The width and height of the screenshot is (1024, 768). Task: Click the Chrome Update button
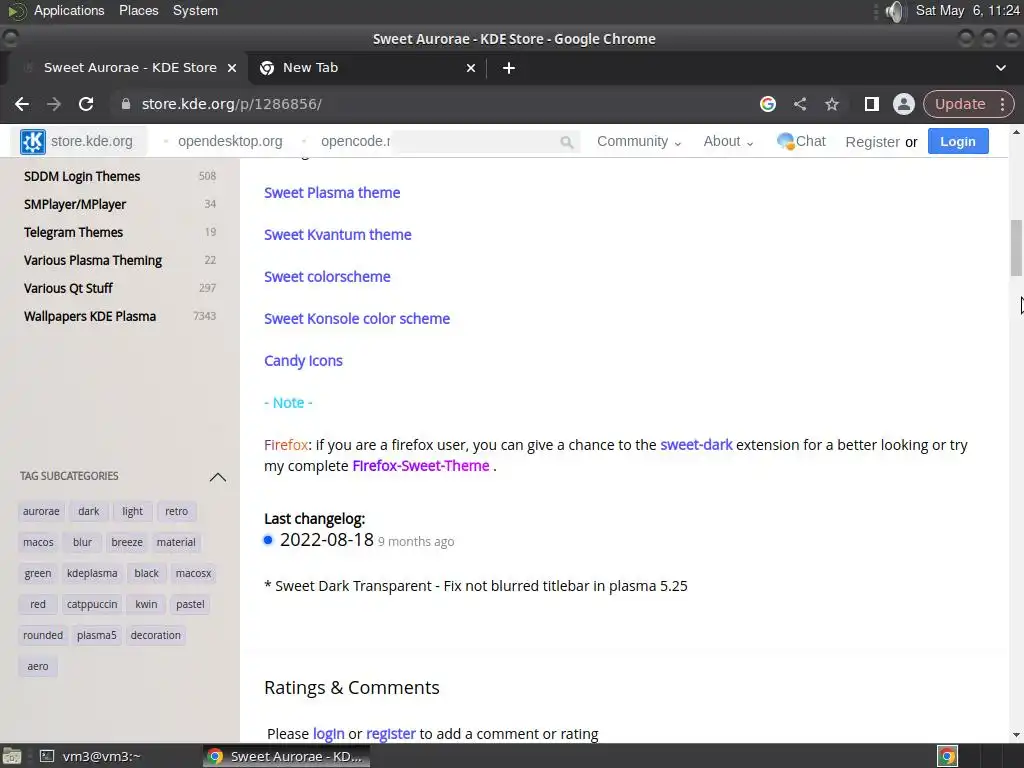[x=960, y=104]
